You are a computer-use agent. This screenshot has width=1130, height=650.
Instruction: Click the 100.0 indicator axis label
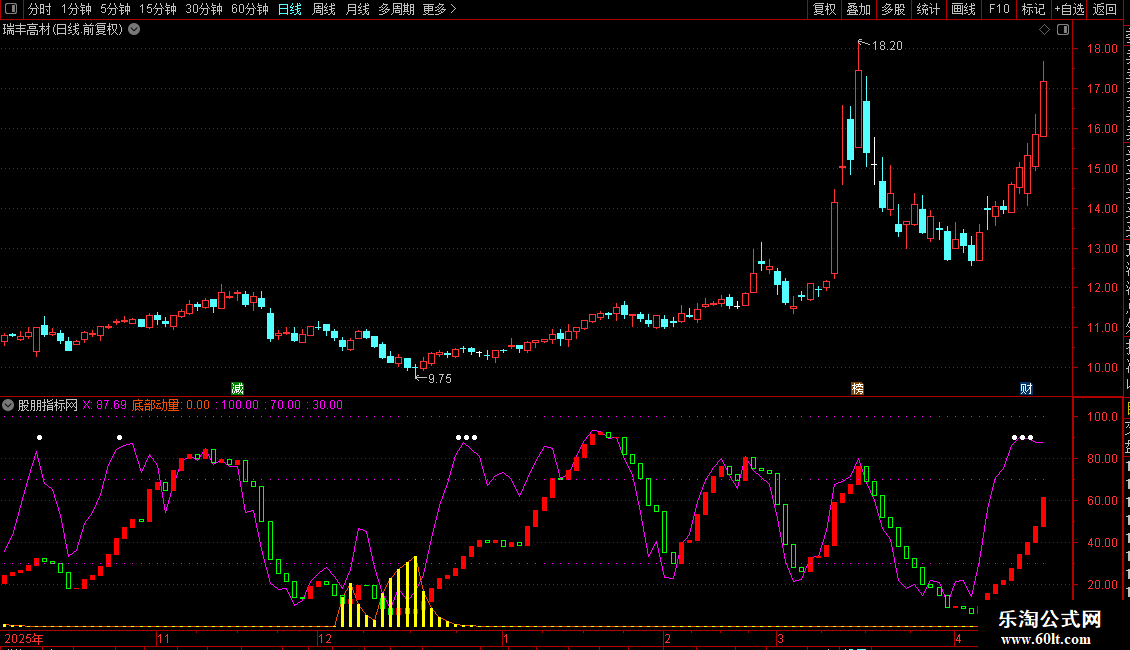[1102, 417]
